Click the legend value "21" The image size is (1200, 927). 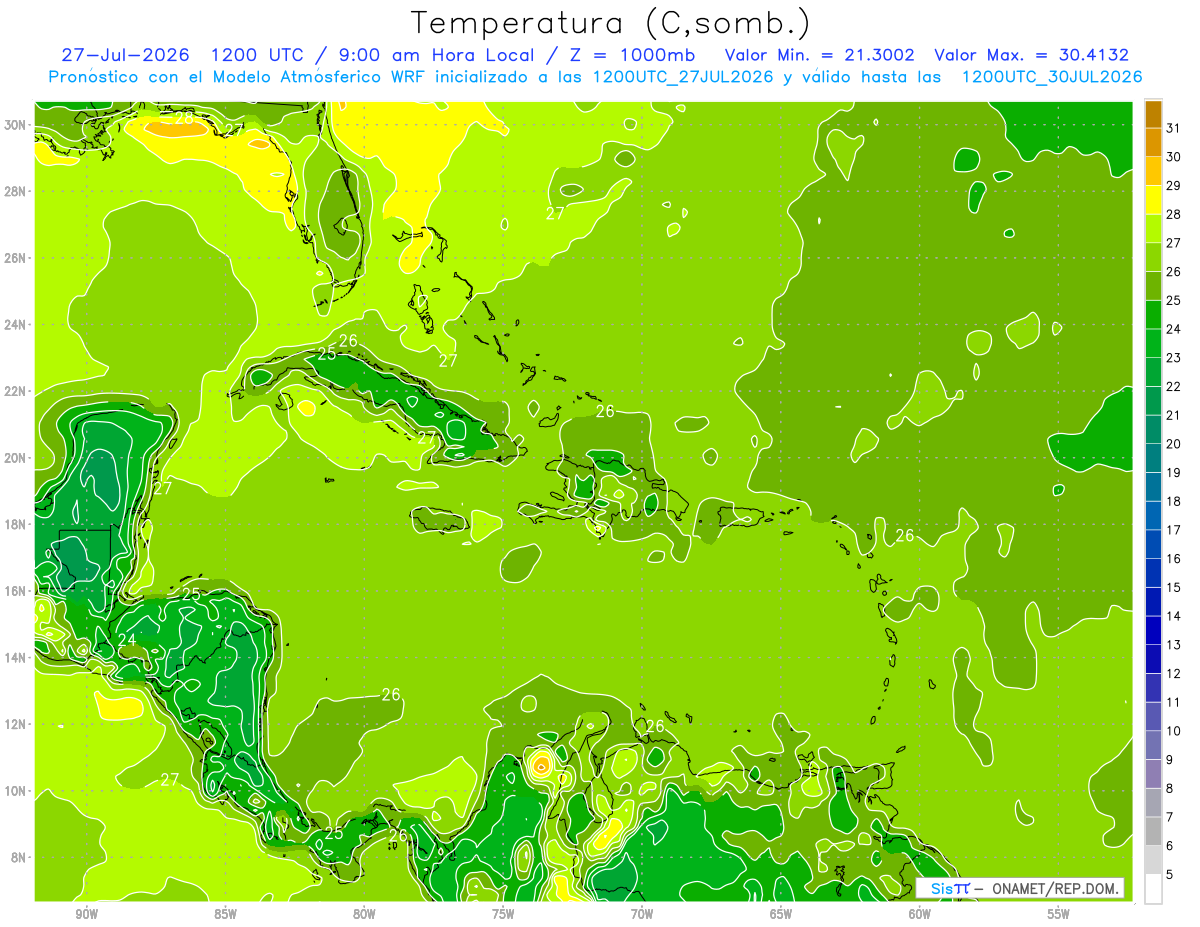1173,415
